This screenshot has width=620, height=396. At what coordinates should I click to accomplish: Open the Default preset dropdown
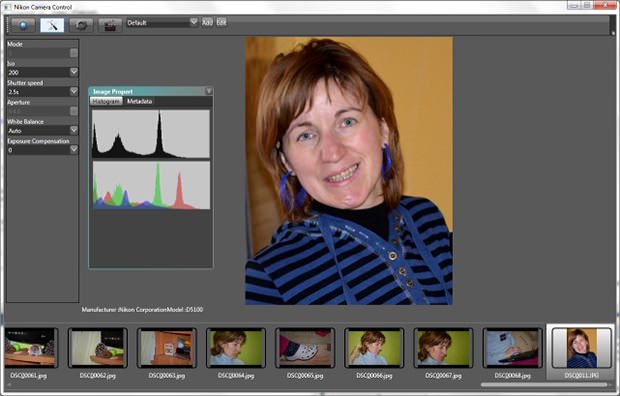(x=162, y=23)
